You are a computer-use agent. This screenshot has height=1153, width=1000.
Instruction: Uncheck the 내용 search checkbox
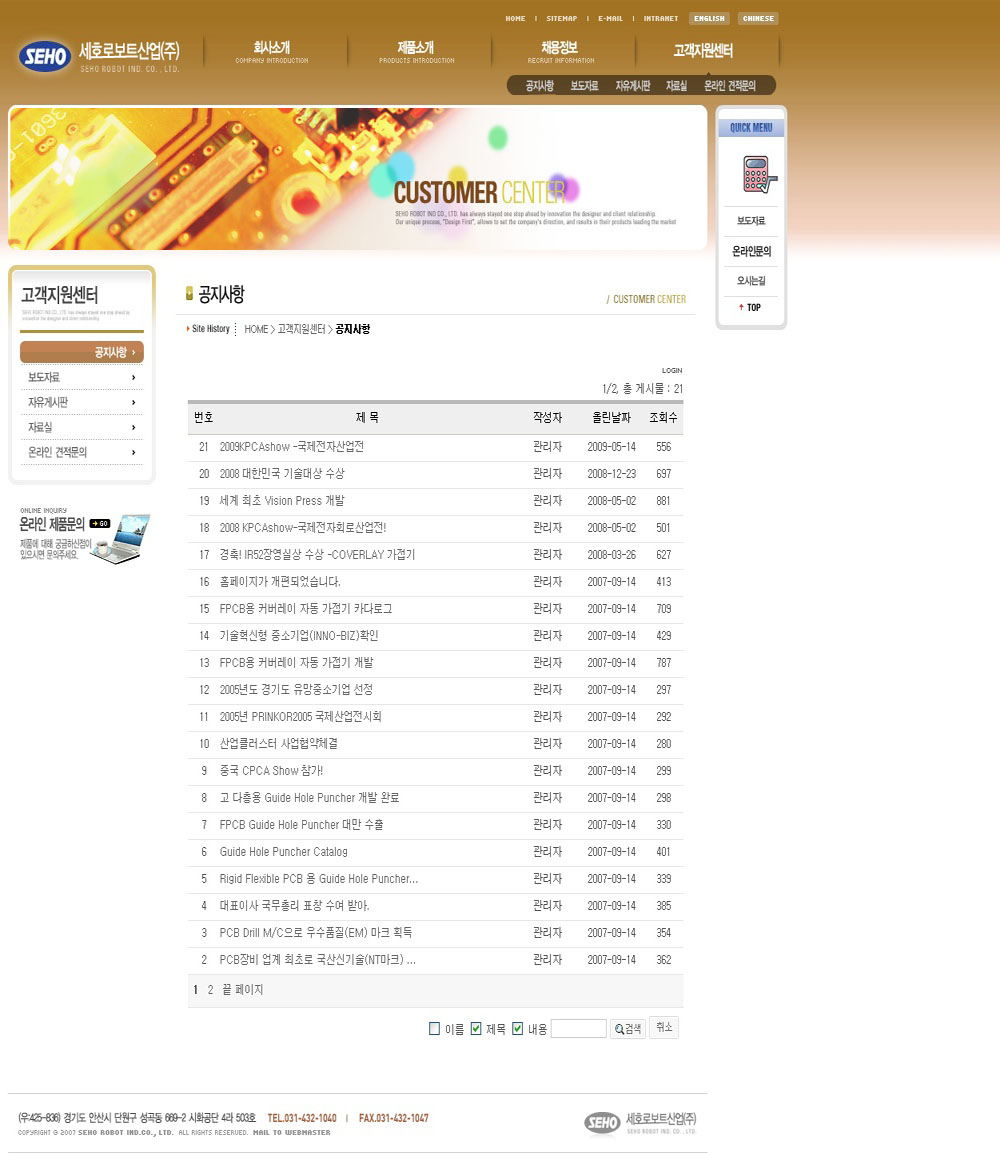[x=518, y=1029]
